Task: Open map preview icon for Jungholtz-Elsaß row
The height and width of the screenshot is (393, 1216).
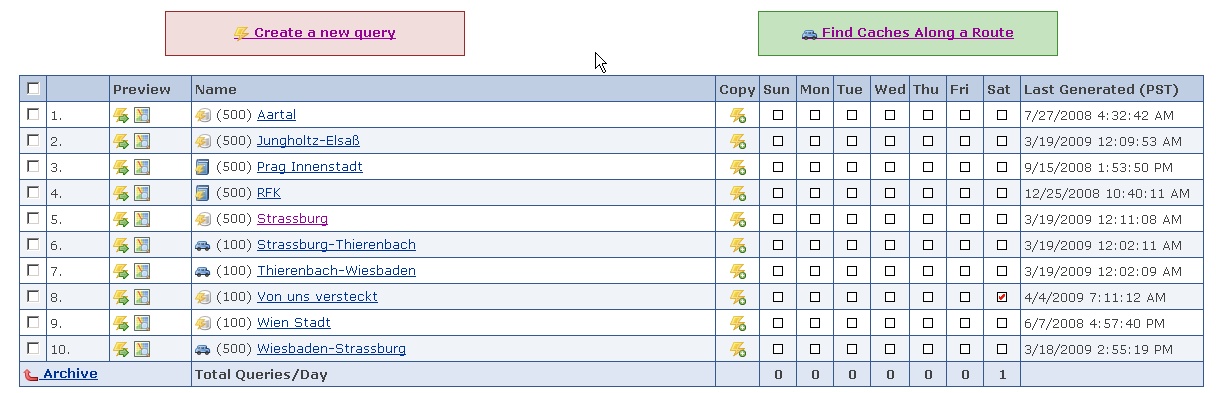Action: tap(142, 141)
